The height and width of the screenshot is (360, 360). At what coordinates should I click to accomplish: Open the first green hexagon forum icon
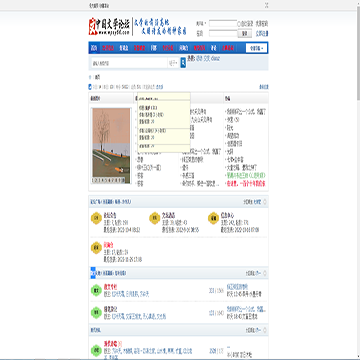point(96,290)
